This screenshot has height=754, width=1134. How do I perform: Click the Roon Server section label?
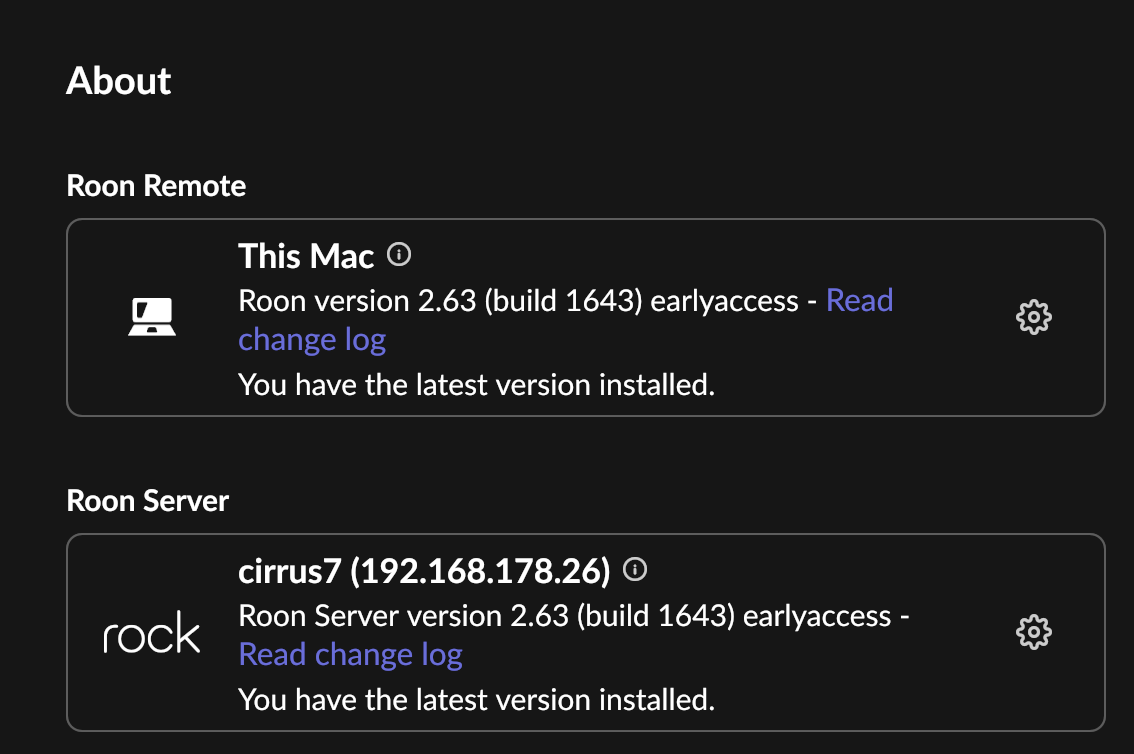[x=148, y=501]
